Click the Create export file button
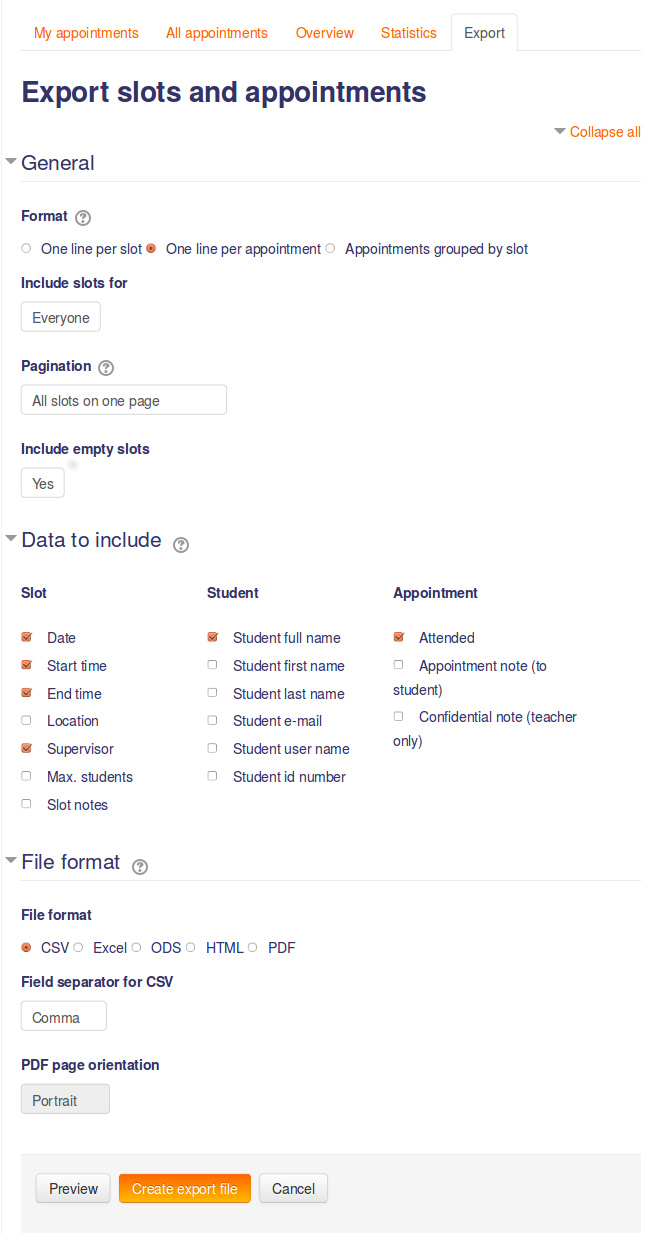654x1234 pixels. tap(184, 1188)
